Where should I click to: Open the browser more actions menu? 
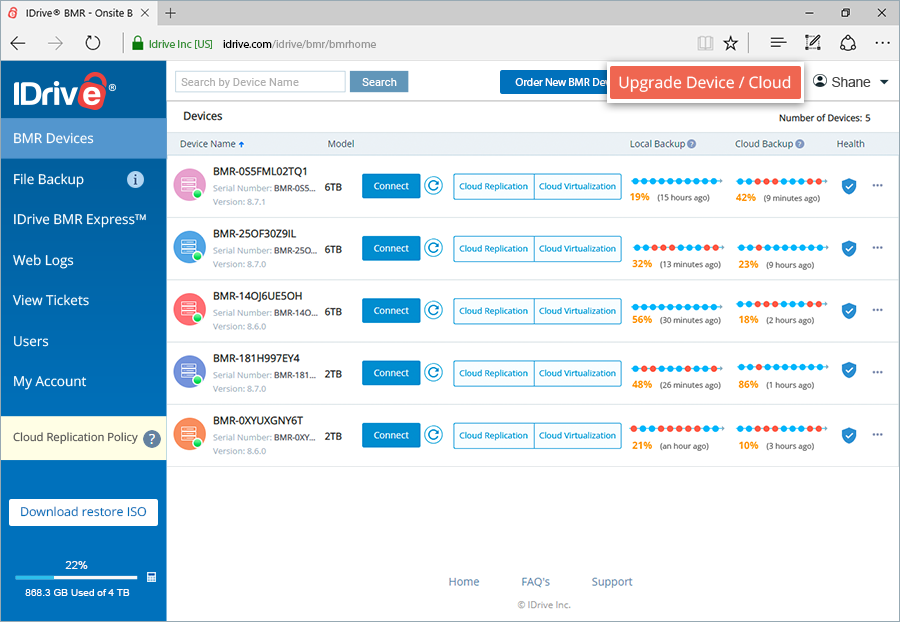(882, 42)
